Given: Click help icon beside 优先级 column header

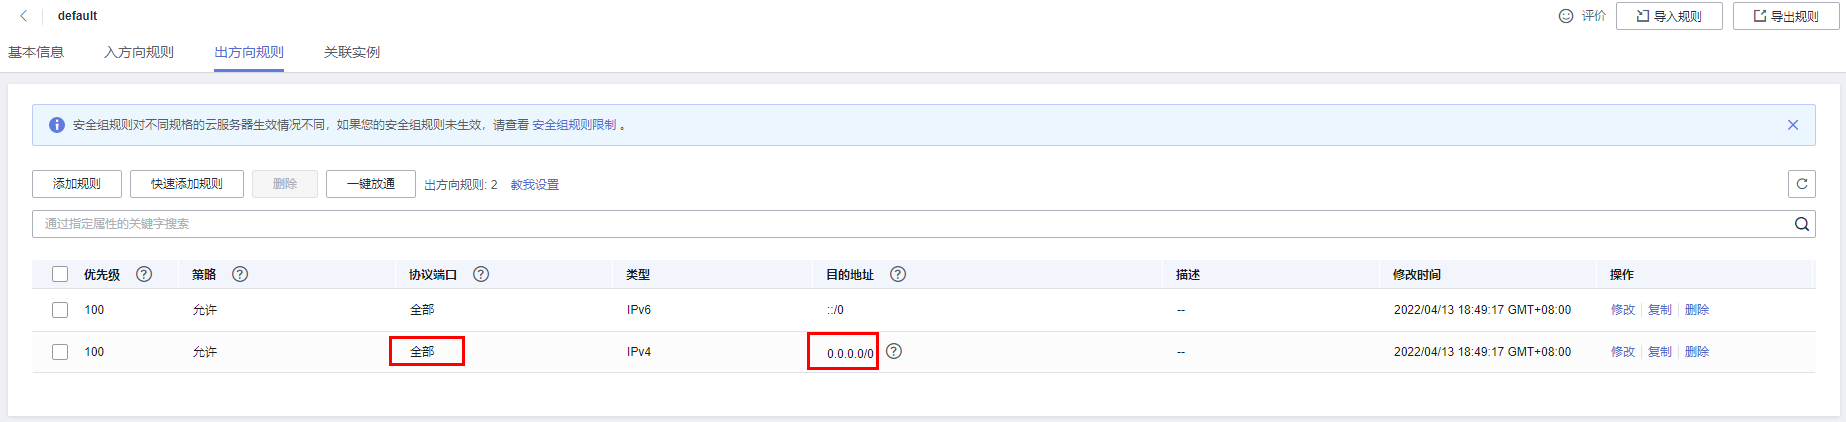Looking at the screenshot, I should [144, 274].
